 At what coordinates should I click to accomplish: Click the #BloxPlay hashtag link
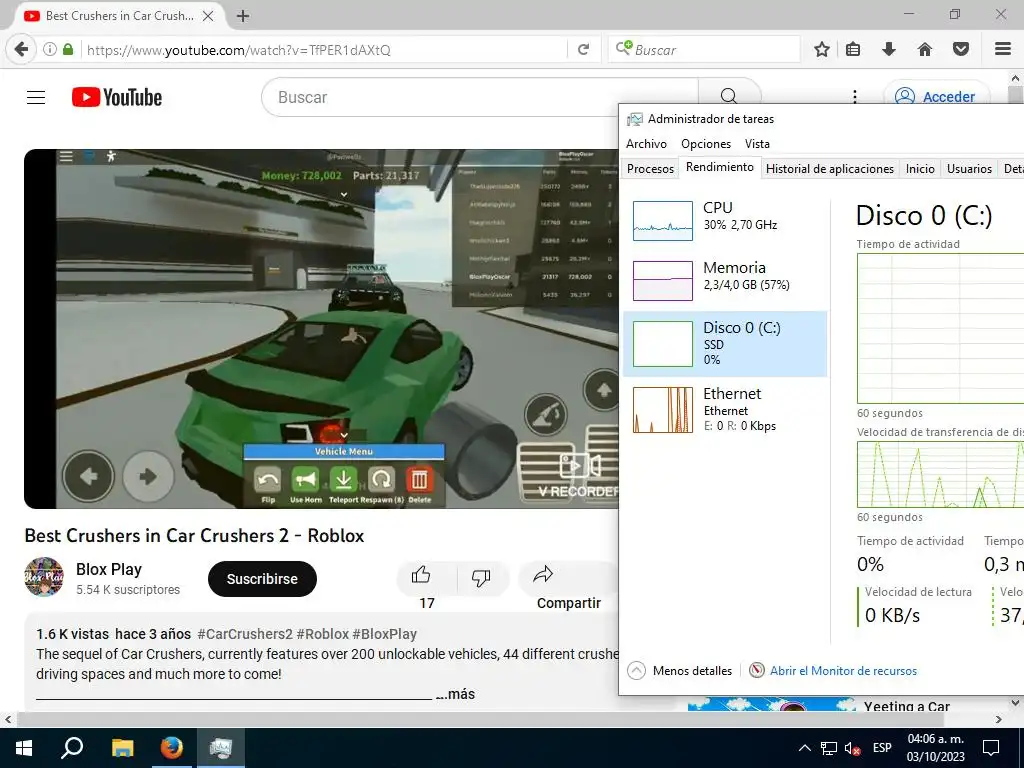[x=385, y=634]
